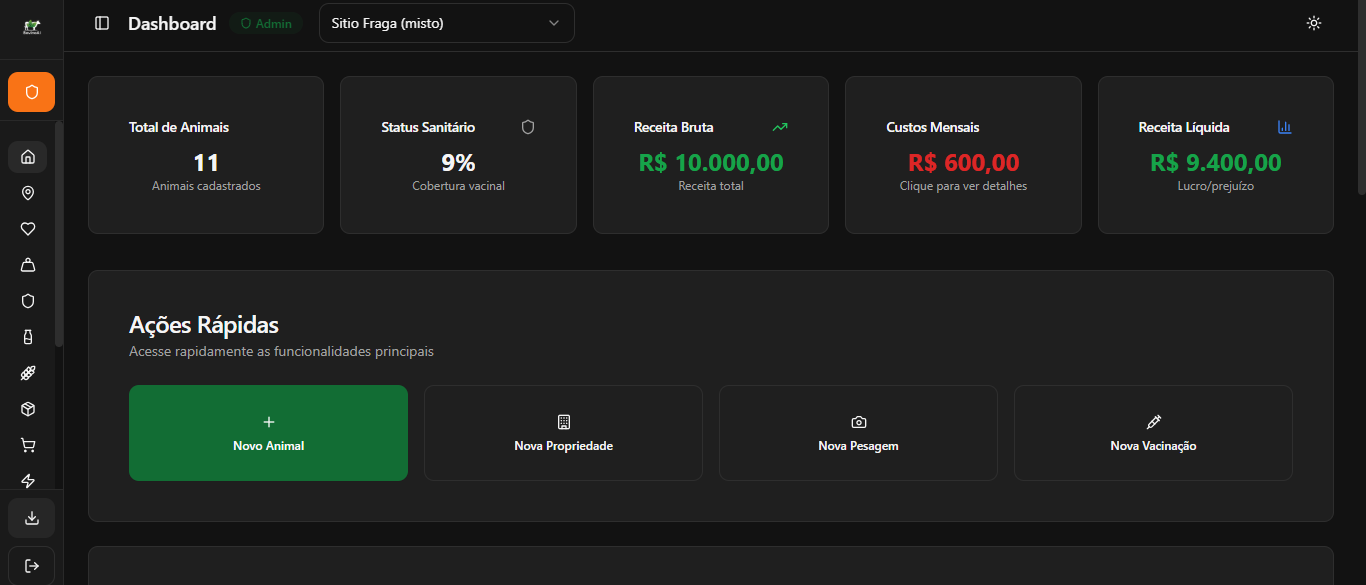Click the lightning bolt sidebar icon

coord(28,481)
